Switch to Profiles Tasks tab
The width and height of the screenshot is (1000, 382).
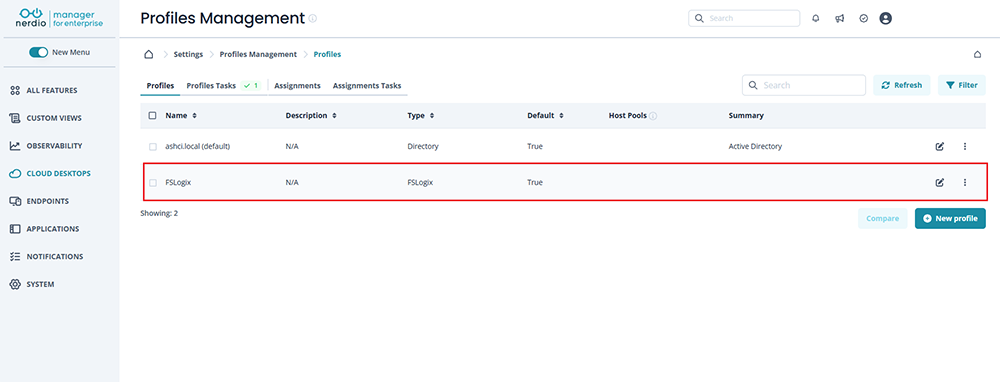point(223,85)
